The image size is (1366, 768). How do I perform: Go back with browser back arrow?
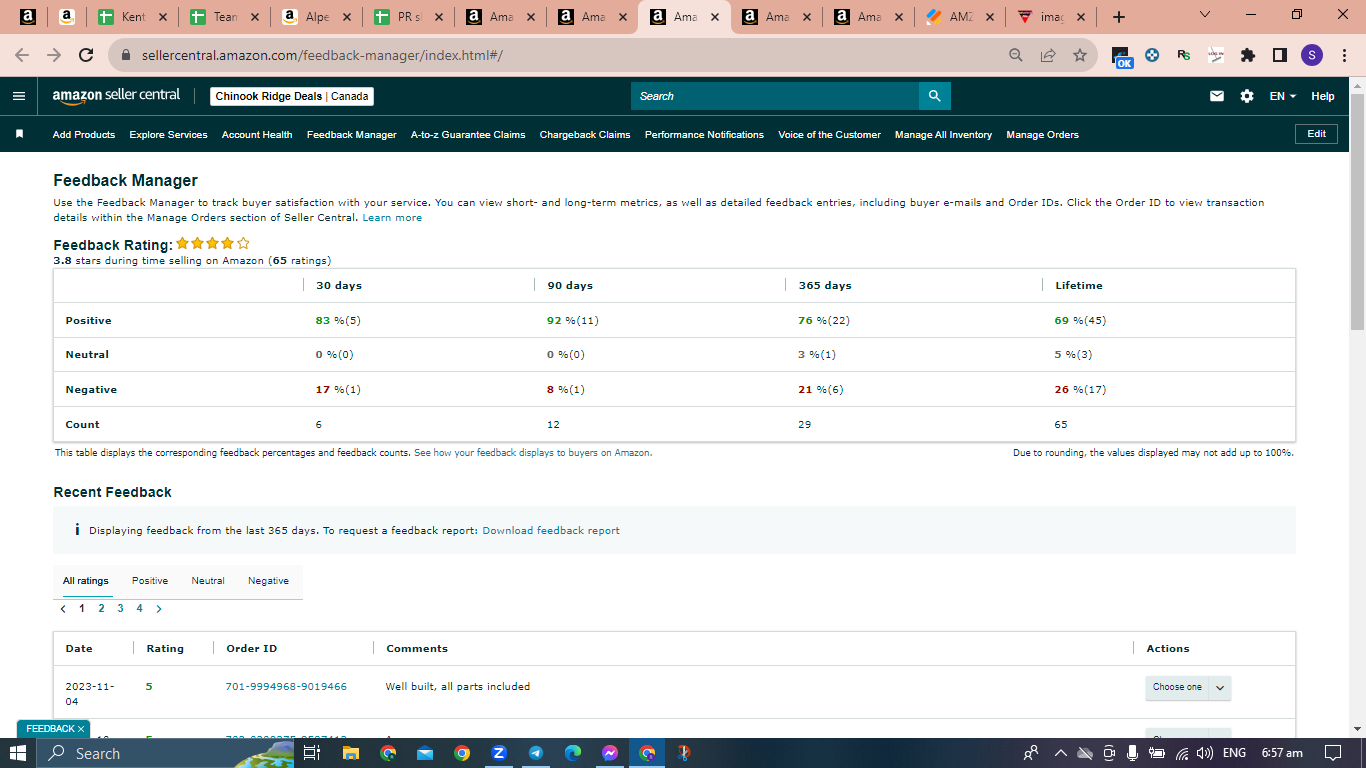22,55
